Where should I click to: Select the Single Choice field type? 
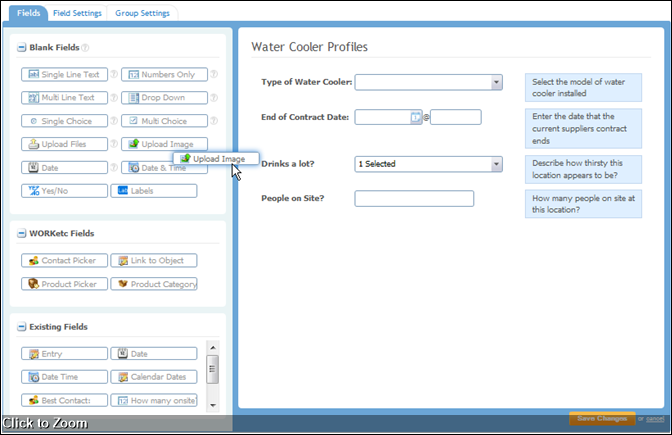65,121
